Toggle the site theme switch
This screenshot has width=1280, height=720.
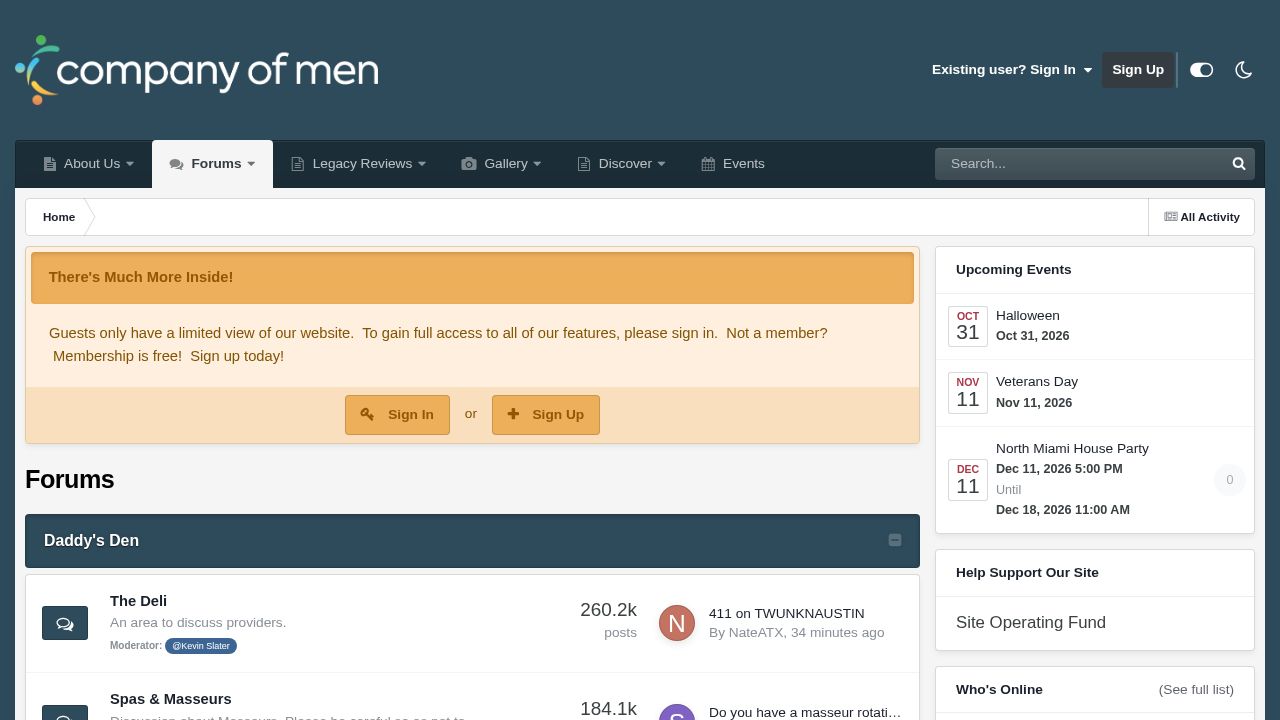(1201, 70)
